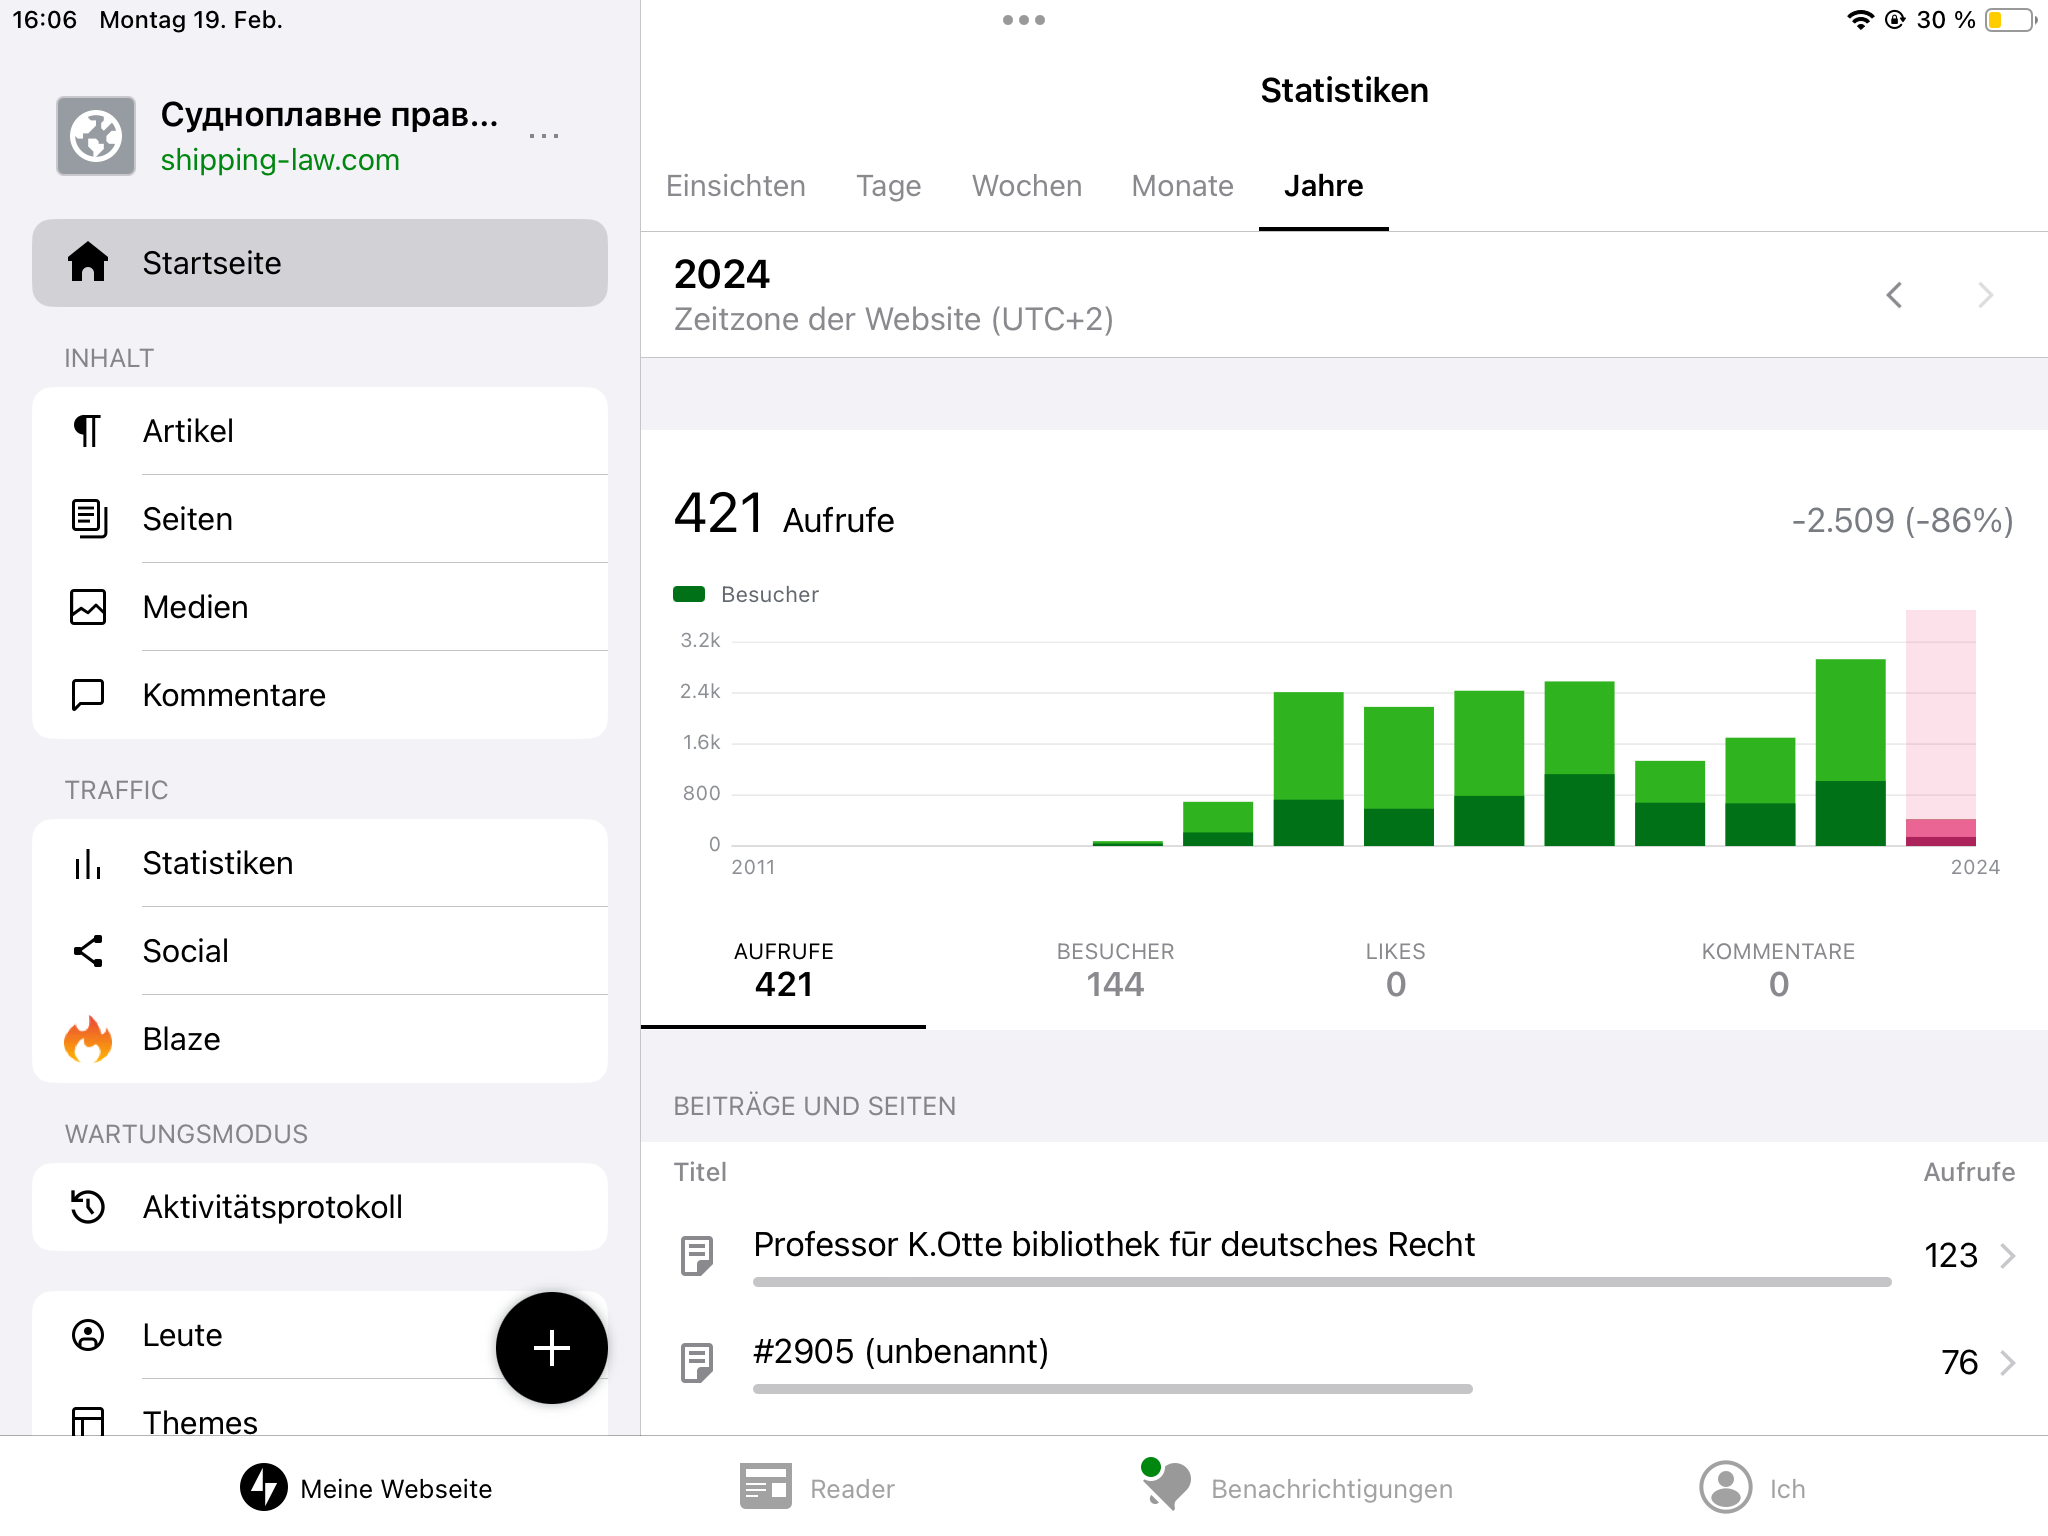Open Seiten via the pages icon
The width and height of the screenshot is (2048, 1536).
(x=88, y=519)
